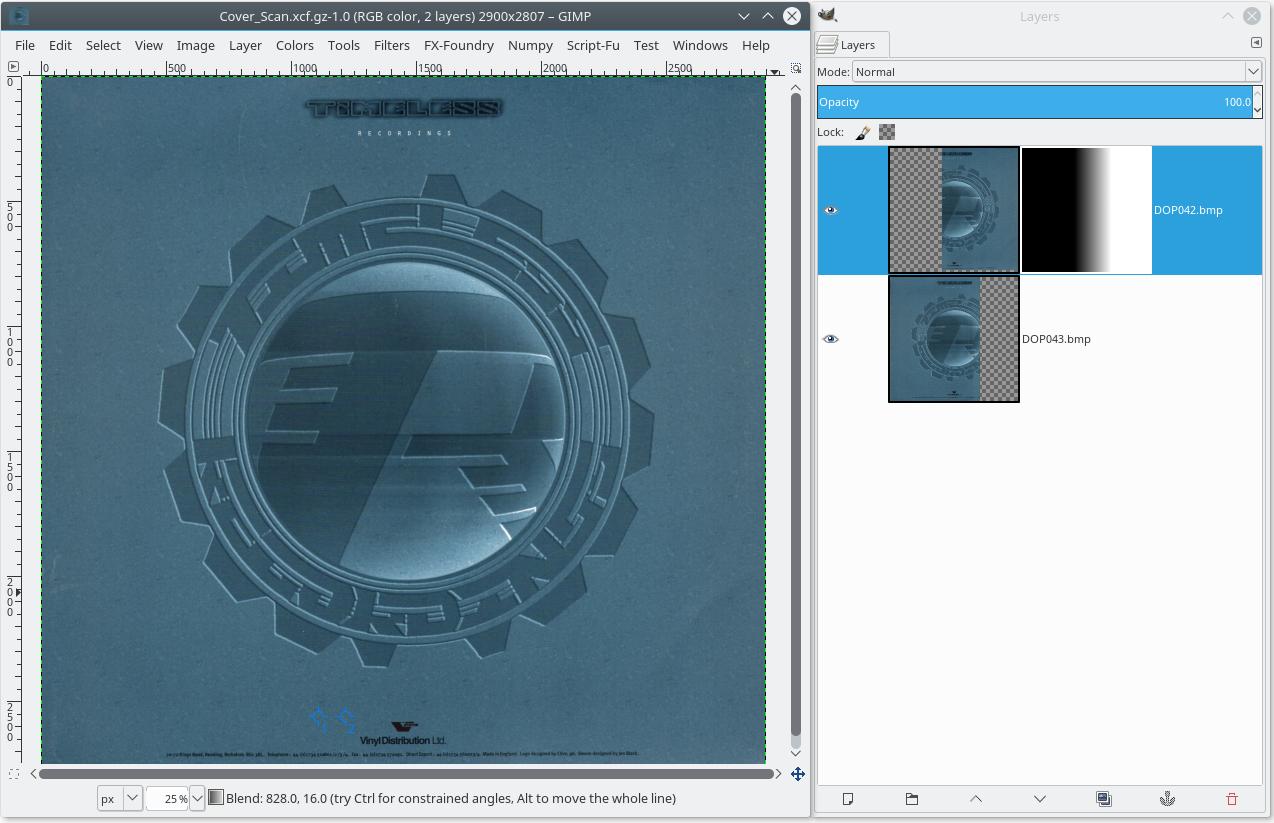
Task: Open the Select menu
Action: pyautogui.click(x=103, y=45)
